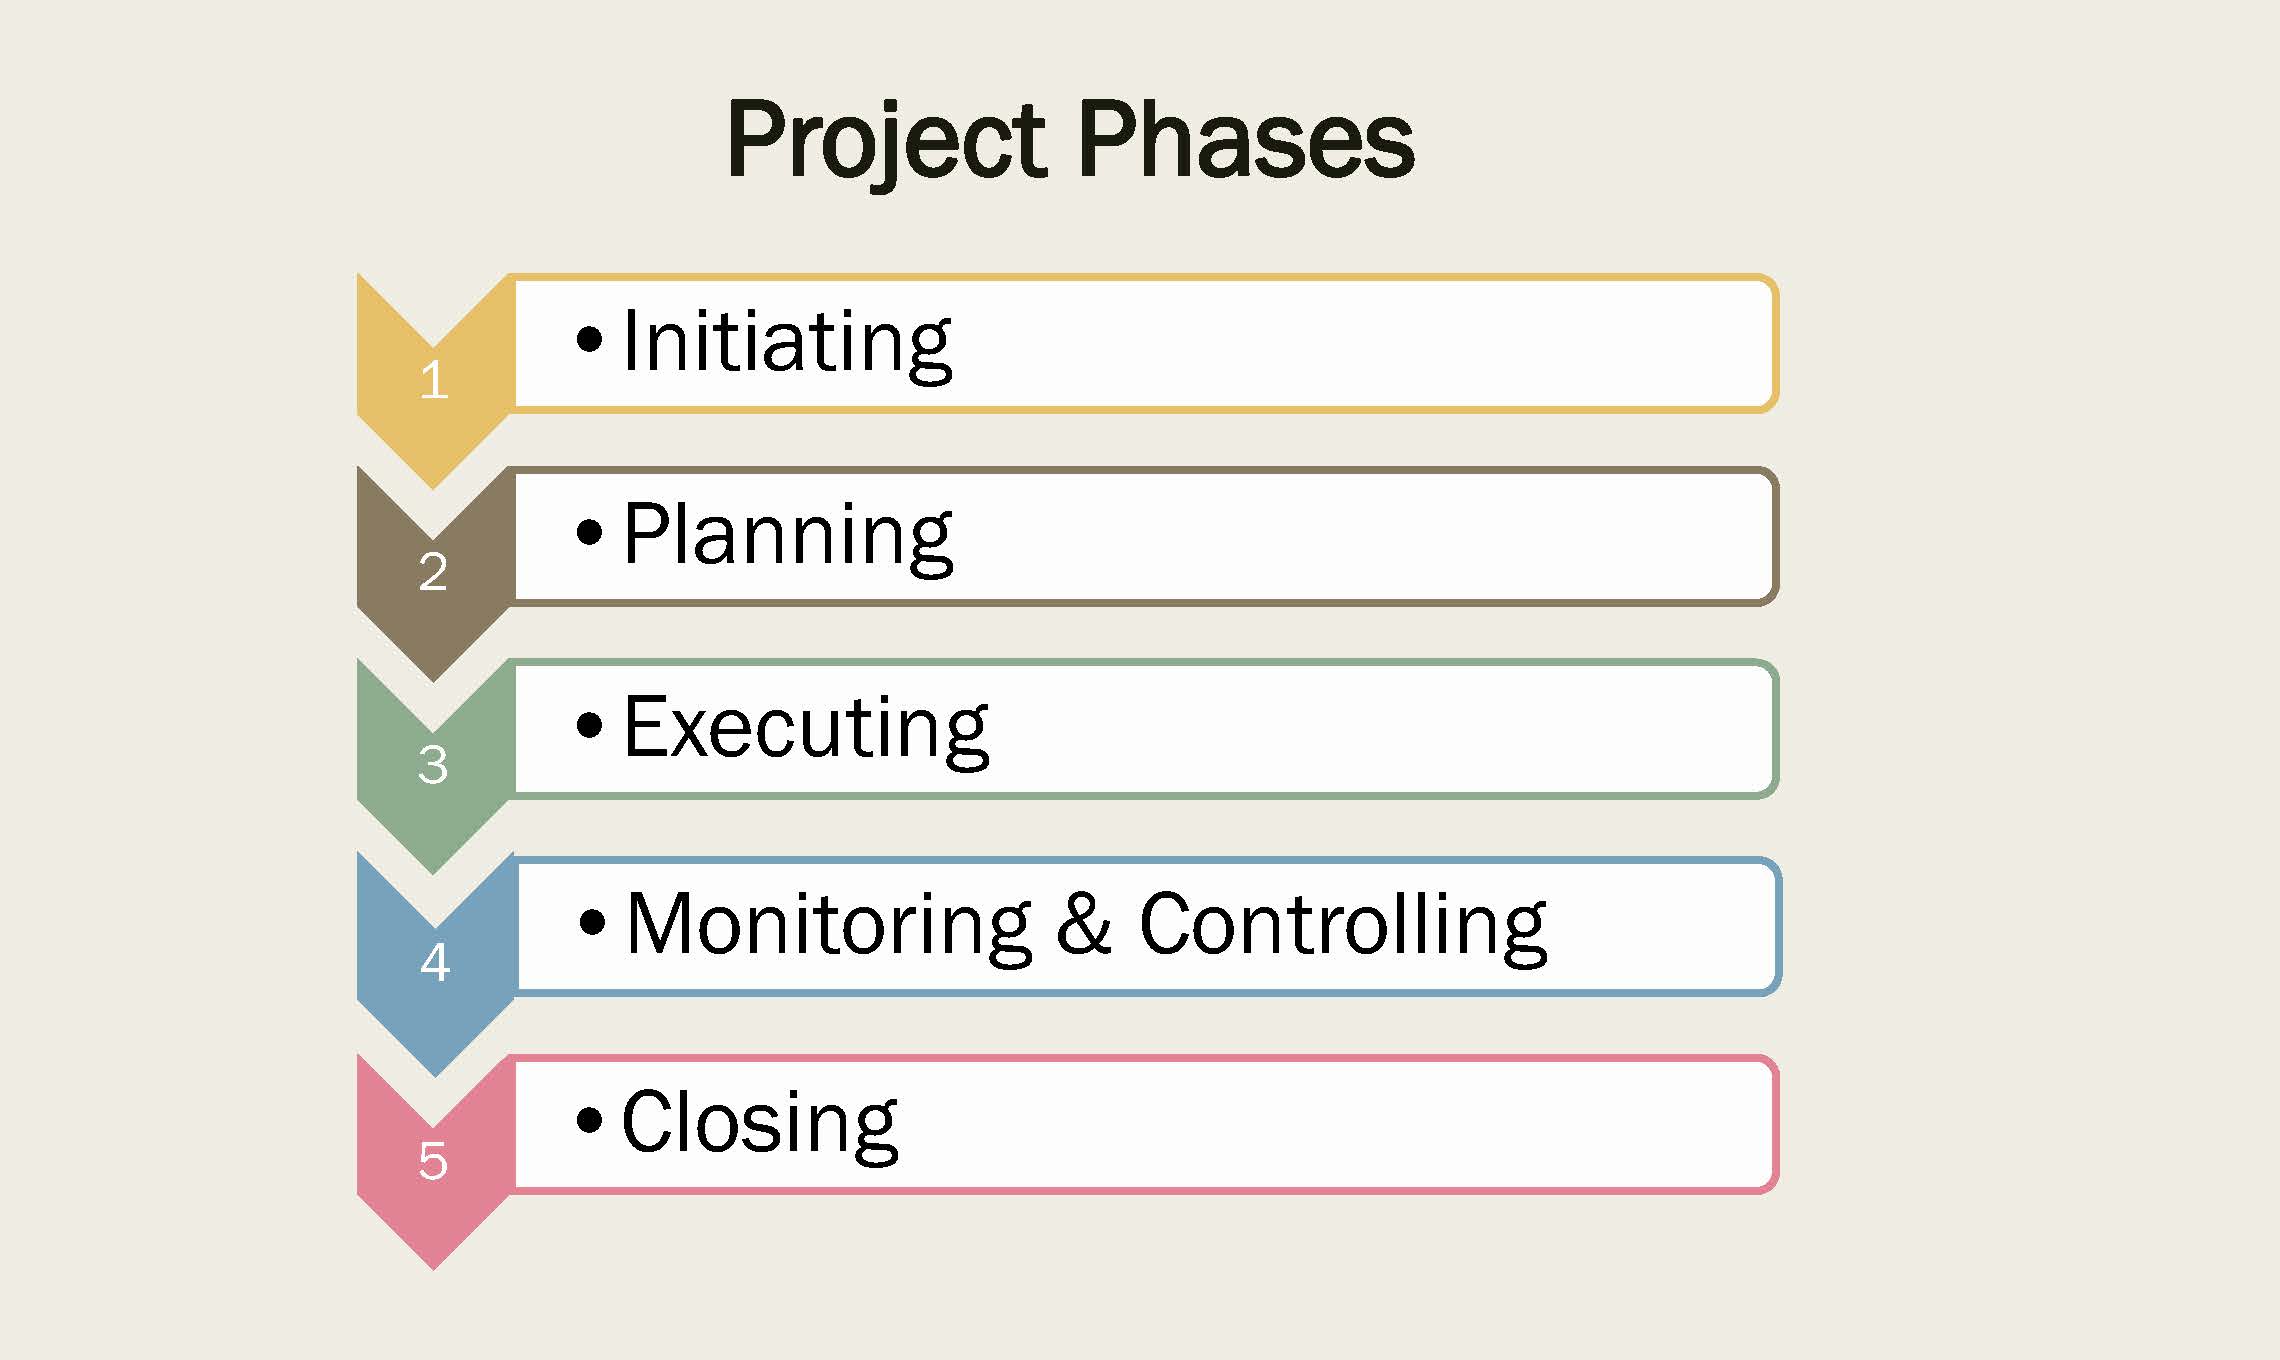Click the yellow chevron numbered 1

(433, 381)
